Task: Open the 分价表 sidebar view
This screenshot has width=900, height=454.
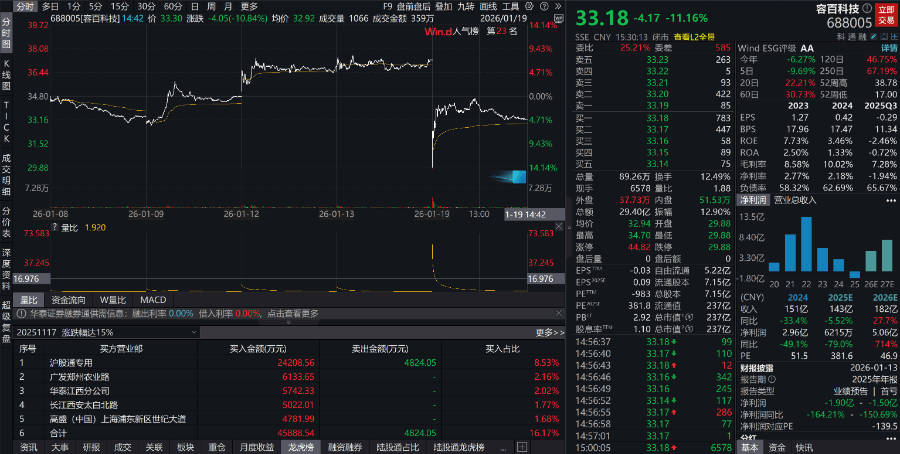Action: tap(6, 222)
